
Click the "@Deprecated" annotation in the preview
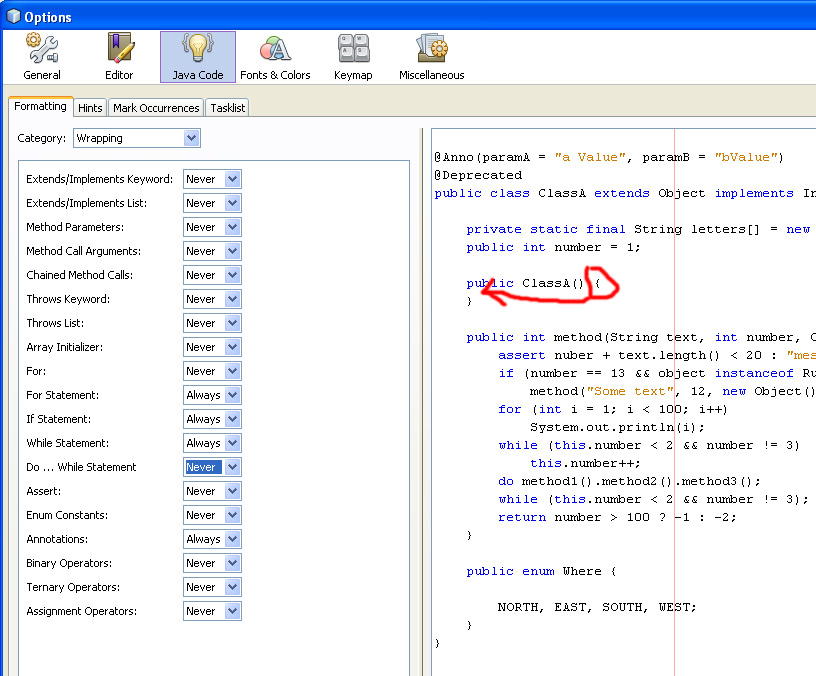coord(478,175)
